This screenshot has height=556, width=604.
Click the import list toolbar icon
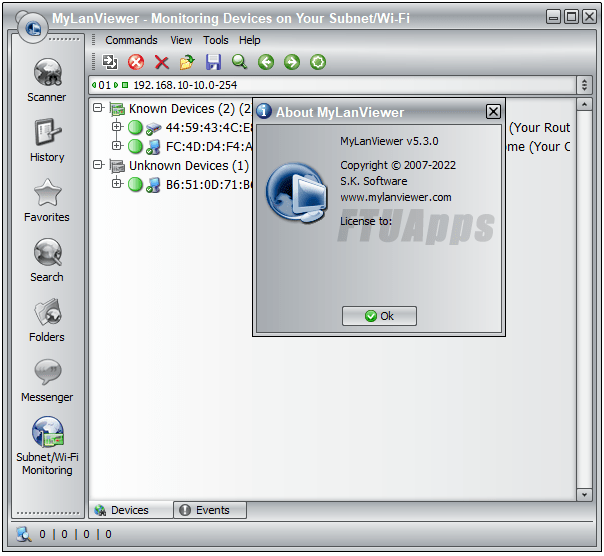[x=110, y=62]
